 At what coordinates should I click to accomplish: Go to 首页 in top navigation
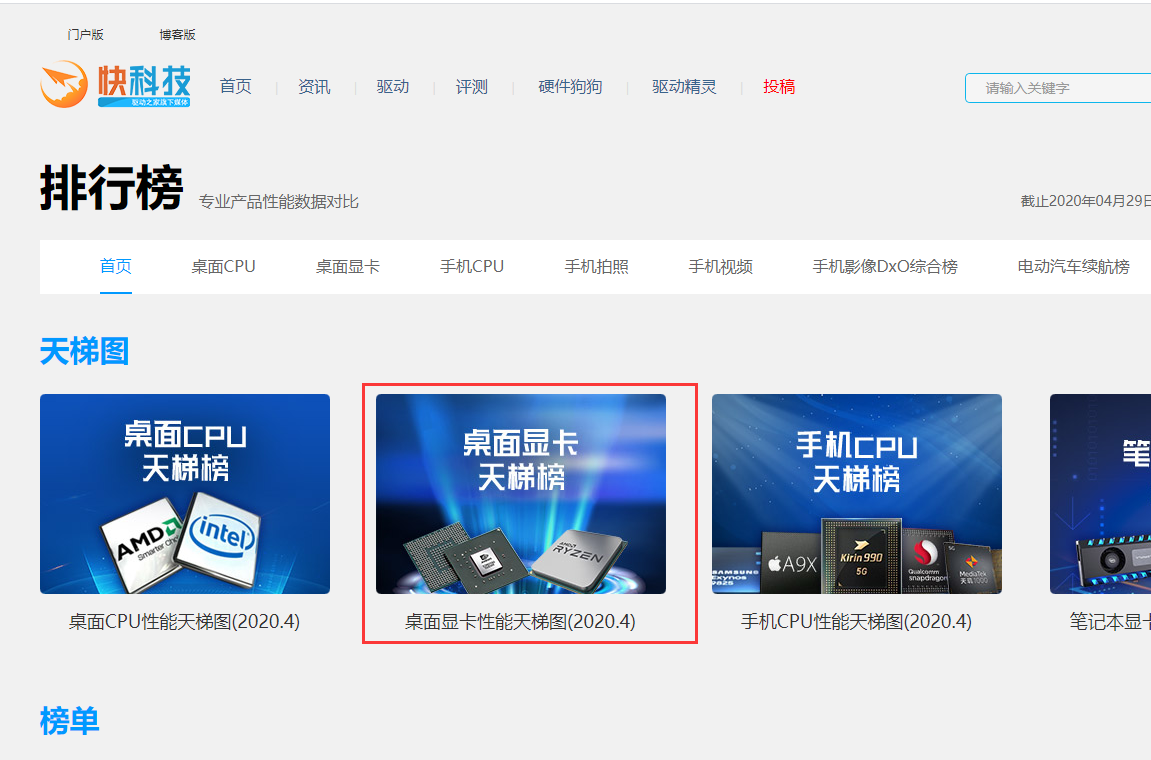pos(236,87)
